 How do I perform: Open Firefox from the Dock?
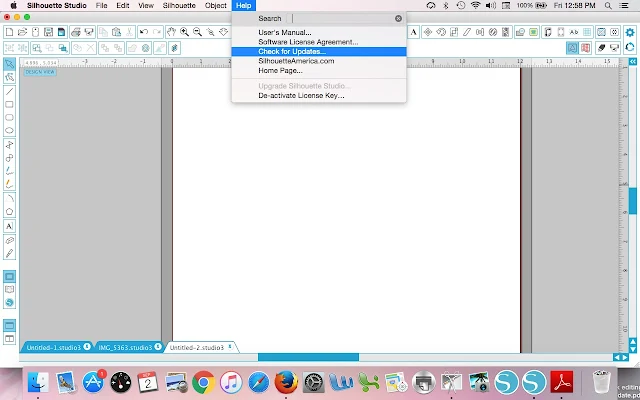pos(286,382)
